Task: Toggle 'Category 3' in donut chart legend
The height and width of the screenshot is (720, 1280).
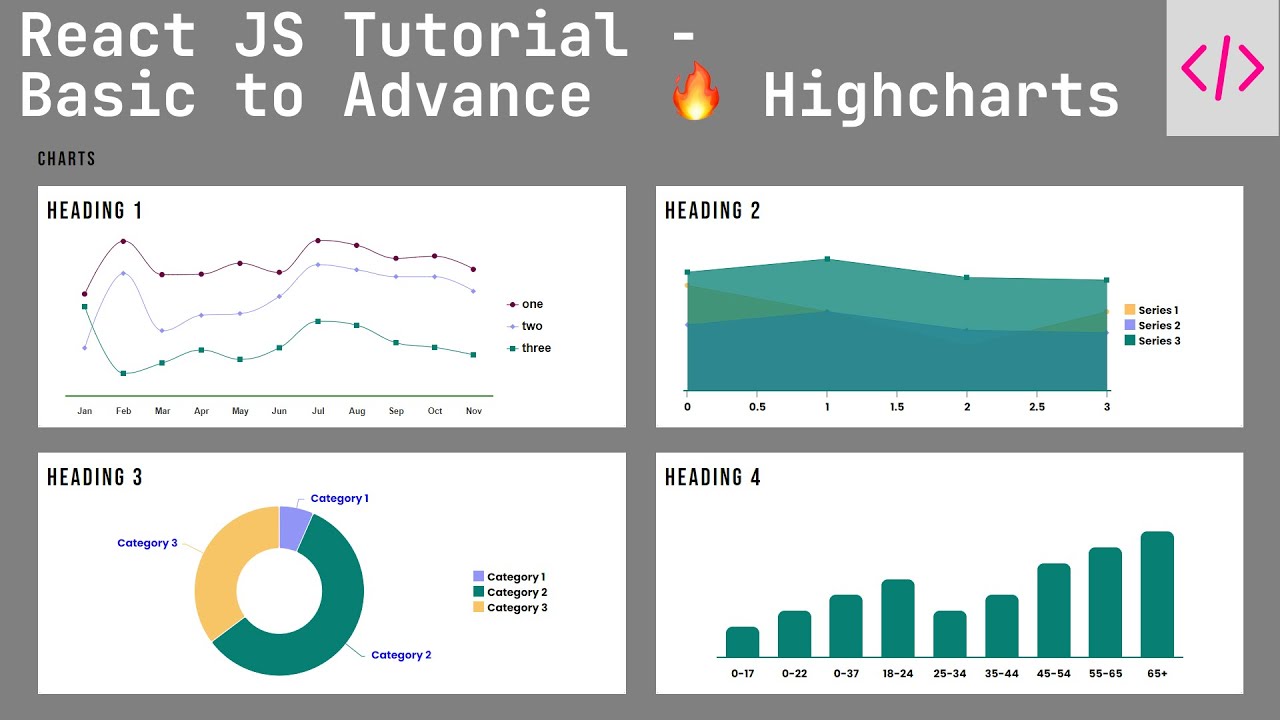Action: pos(510,607)
